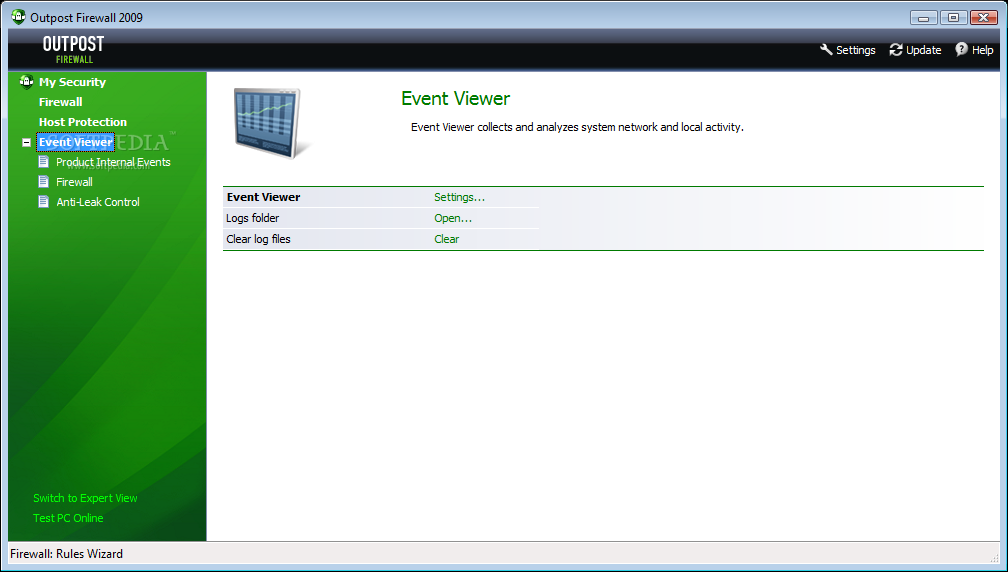
Task: Click the title bar application icon
Action: [x=19, y=17]
